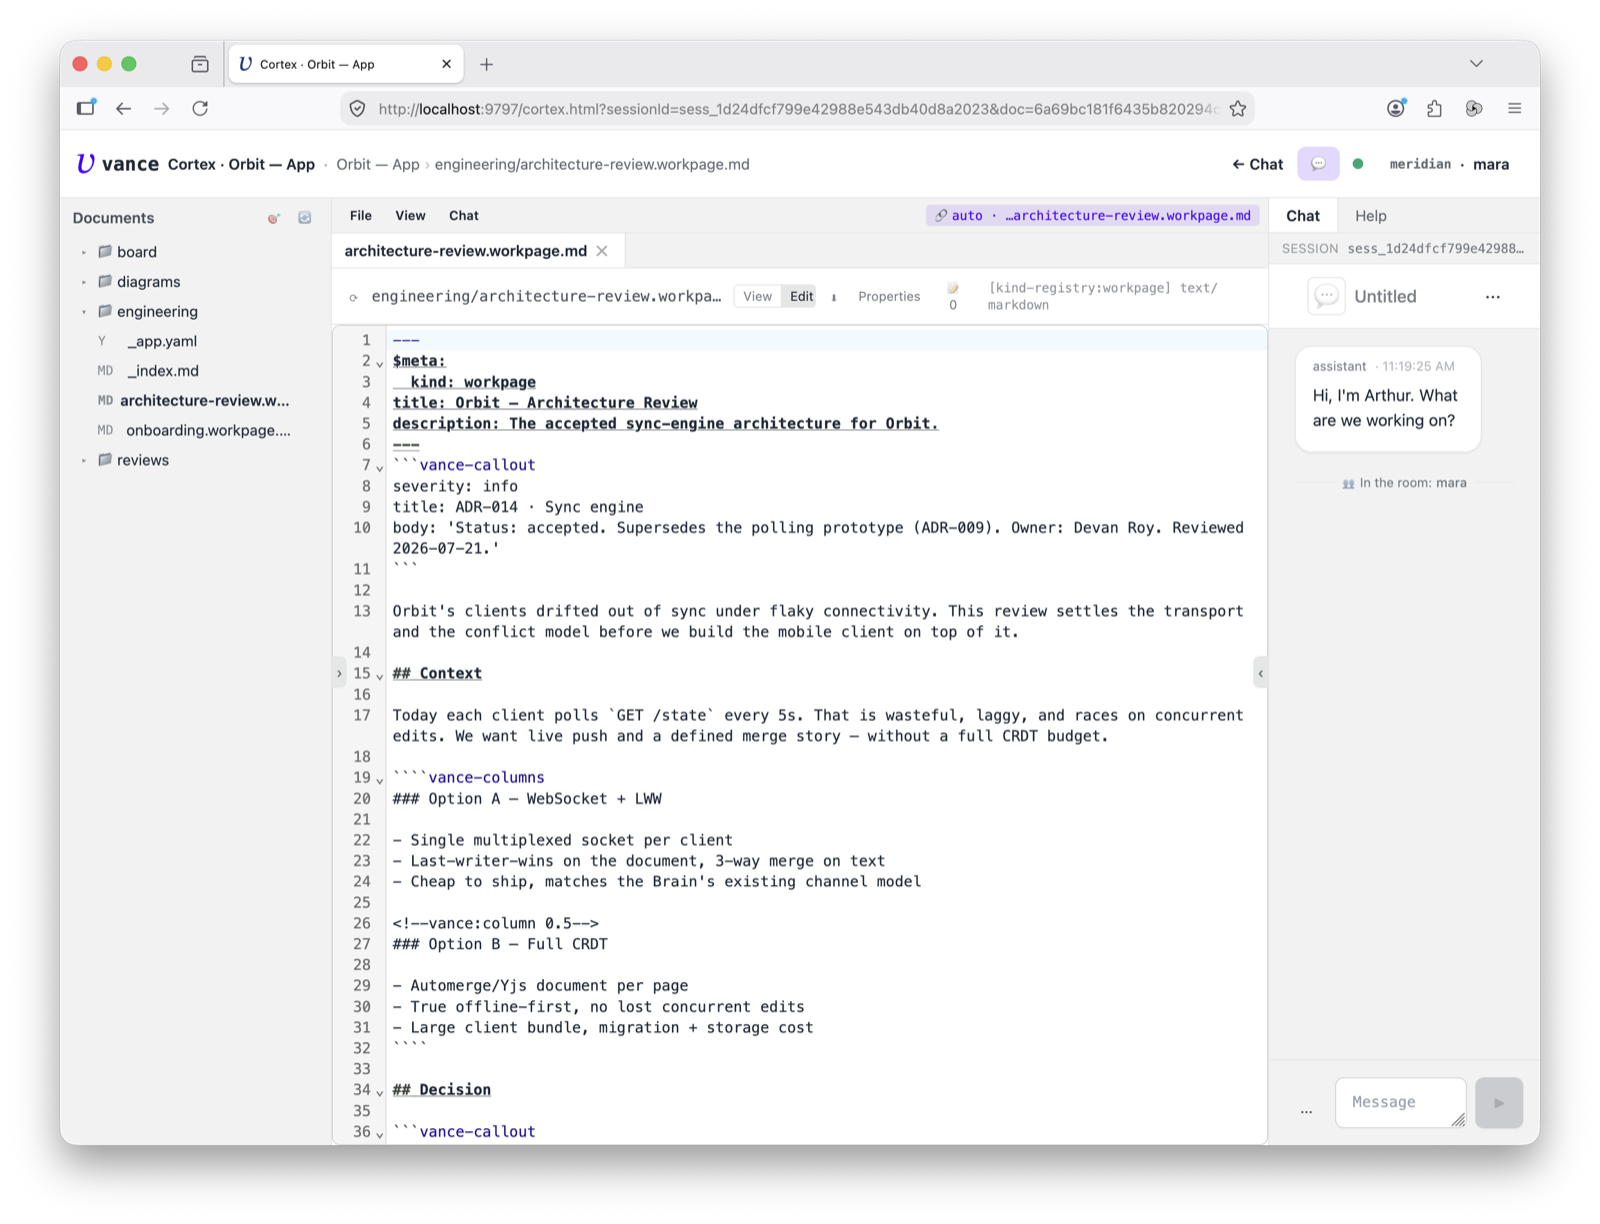
Task: Click the browser address bar URL
Action: pos(797,109)
